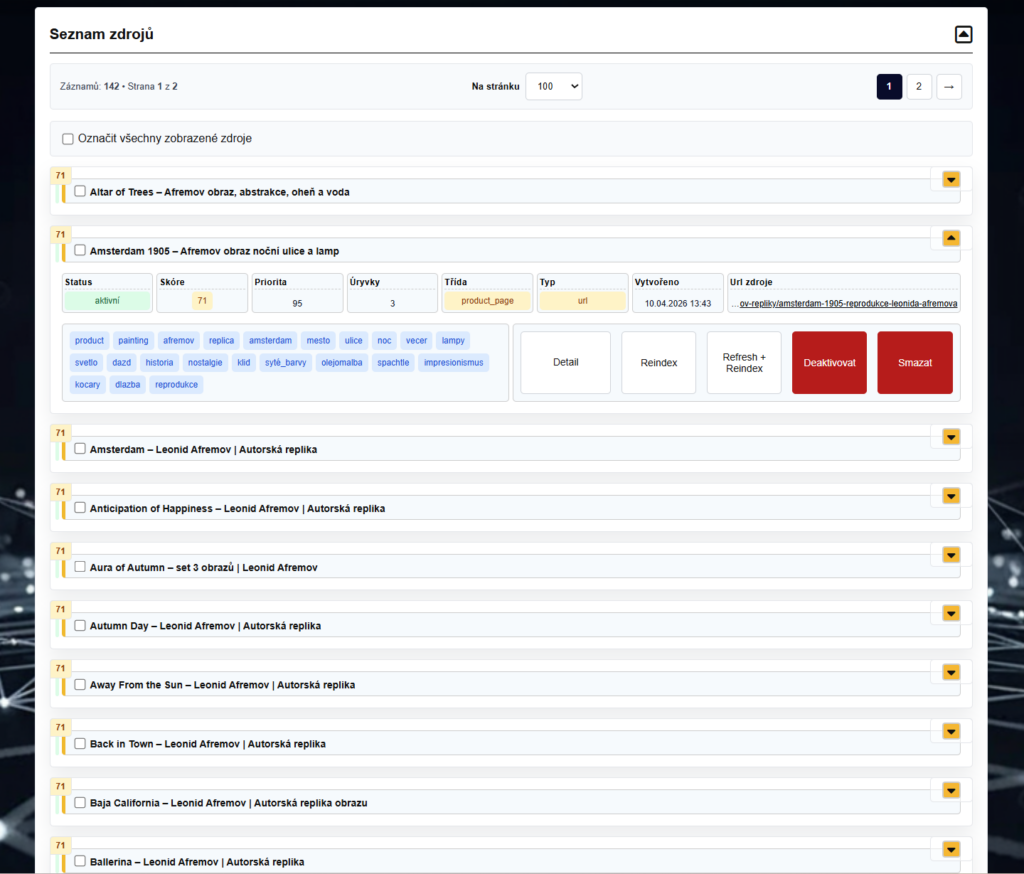1024x874 pixels.
Task: Expand Away From the Sun row
Action: point(951,672)
